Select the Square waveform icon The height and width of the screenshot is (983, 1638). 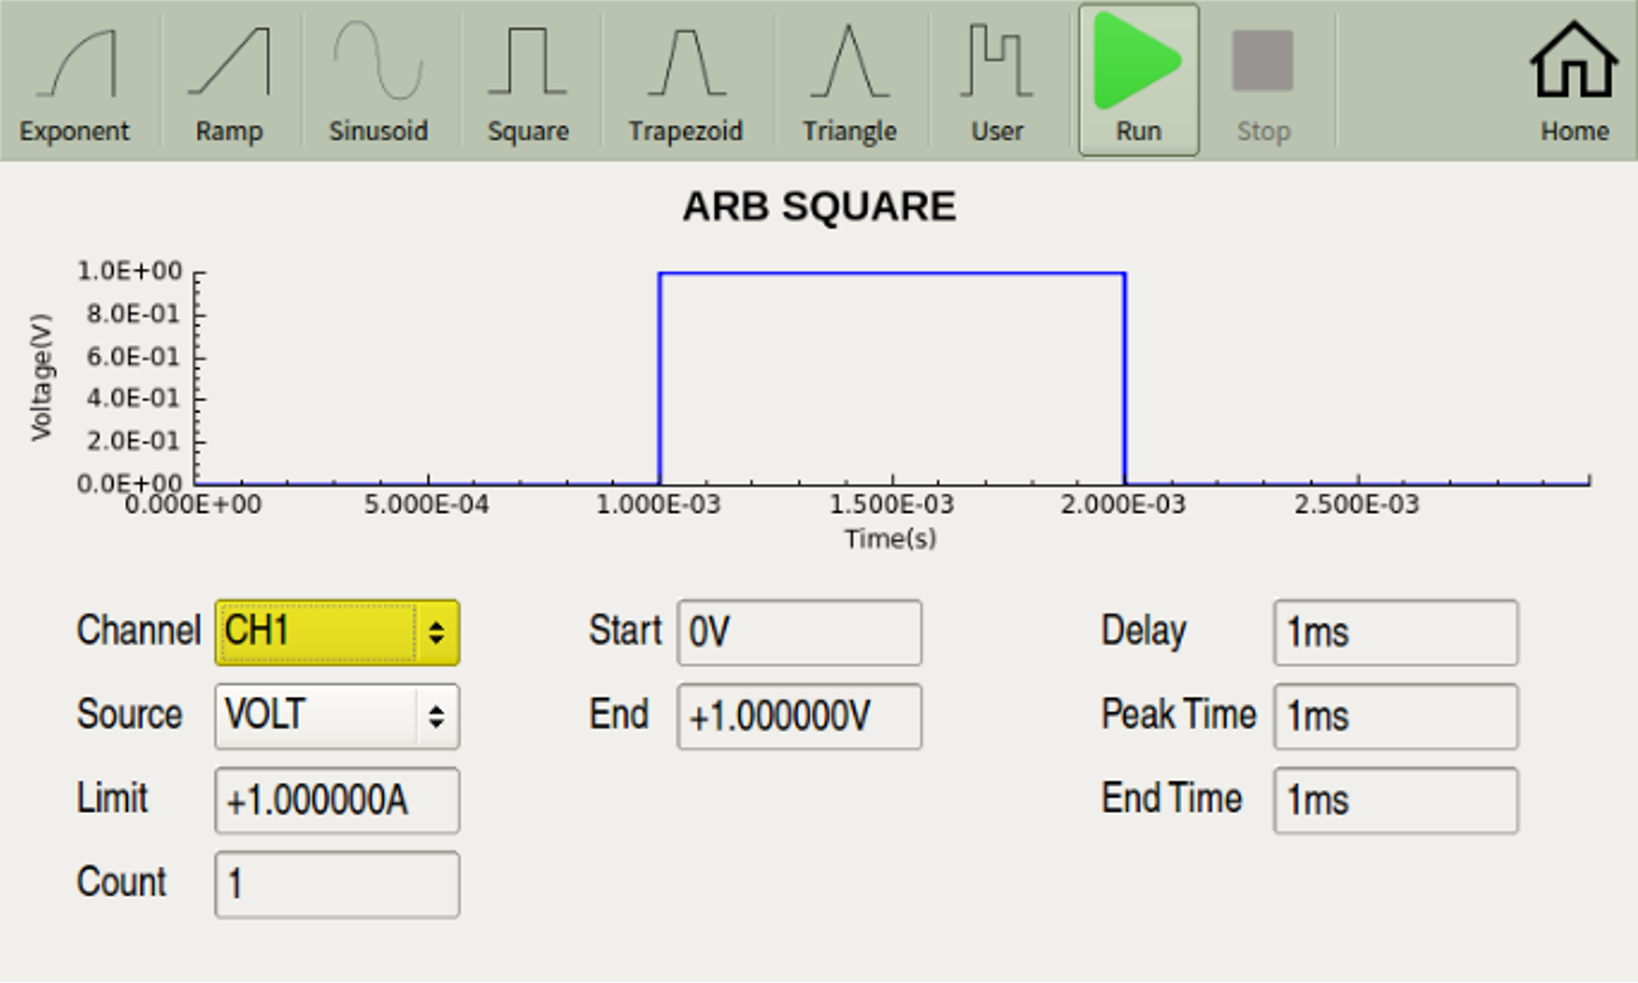click(x=528, y=82)
